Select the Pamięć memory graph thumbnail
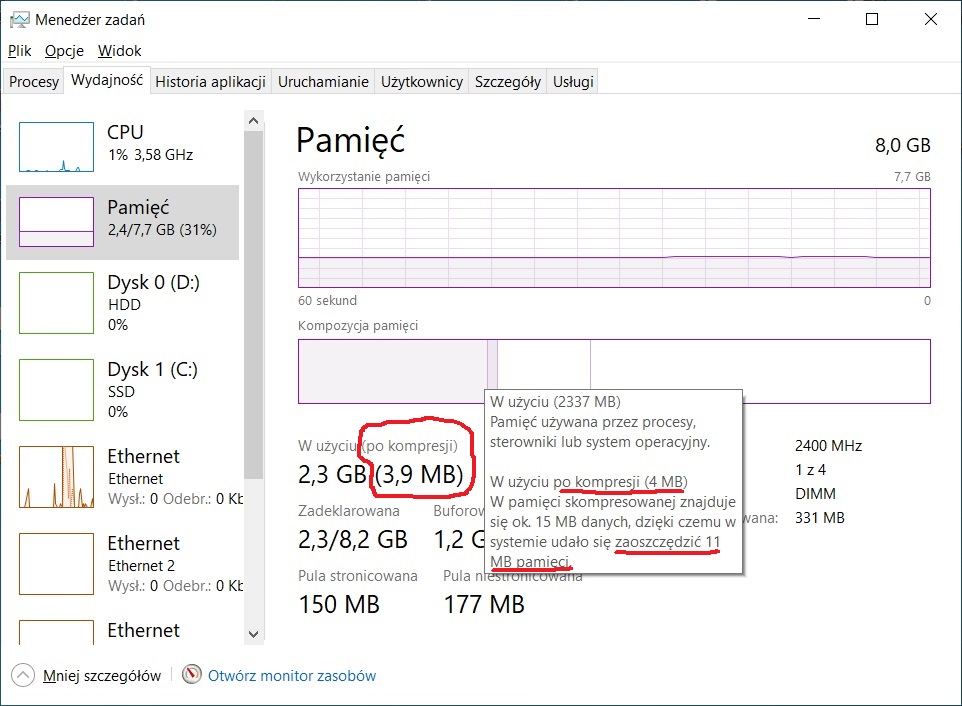The image size is (962, 706). tap(56, 222)
